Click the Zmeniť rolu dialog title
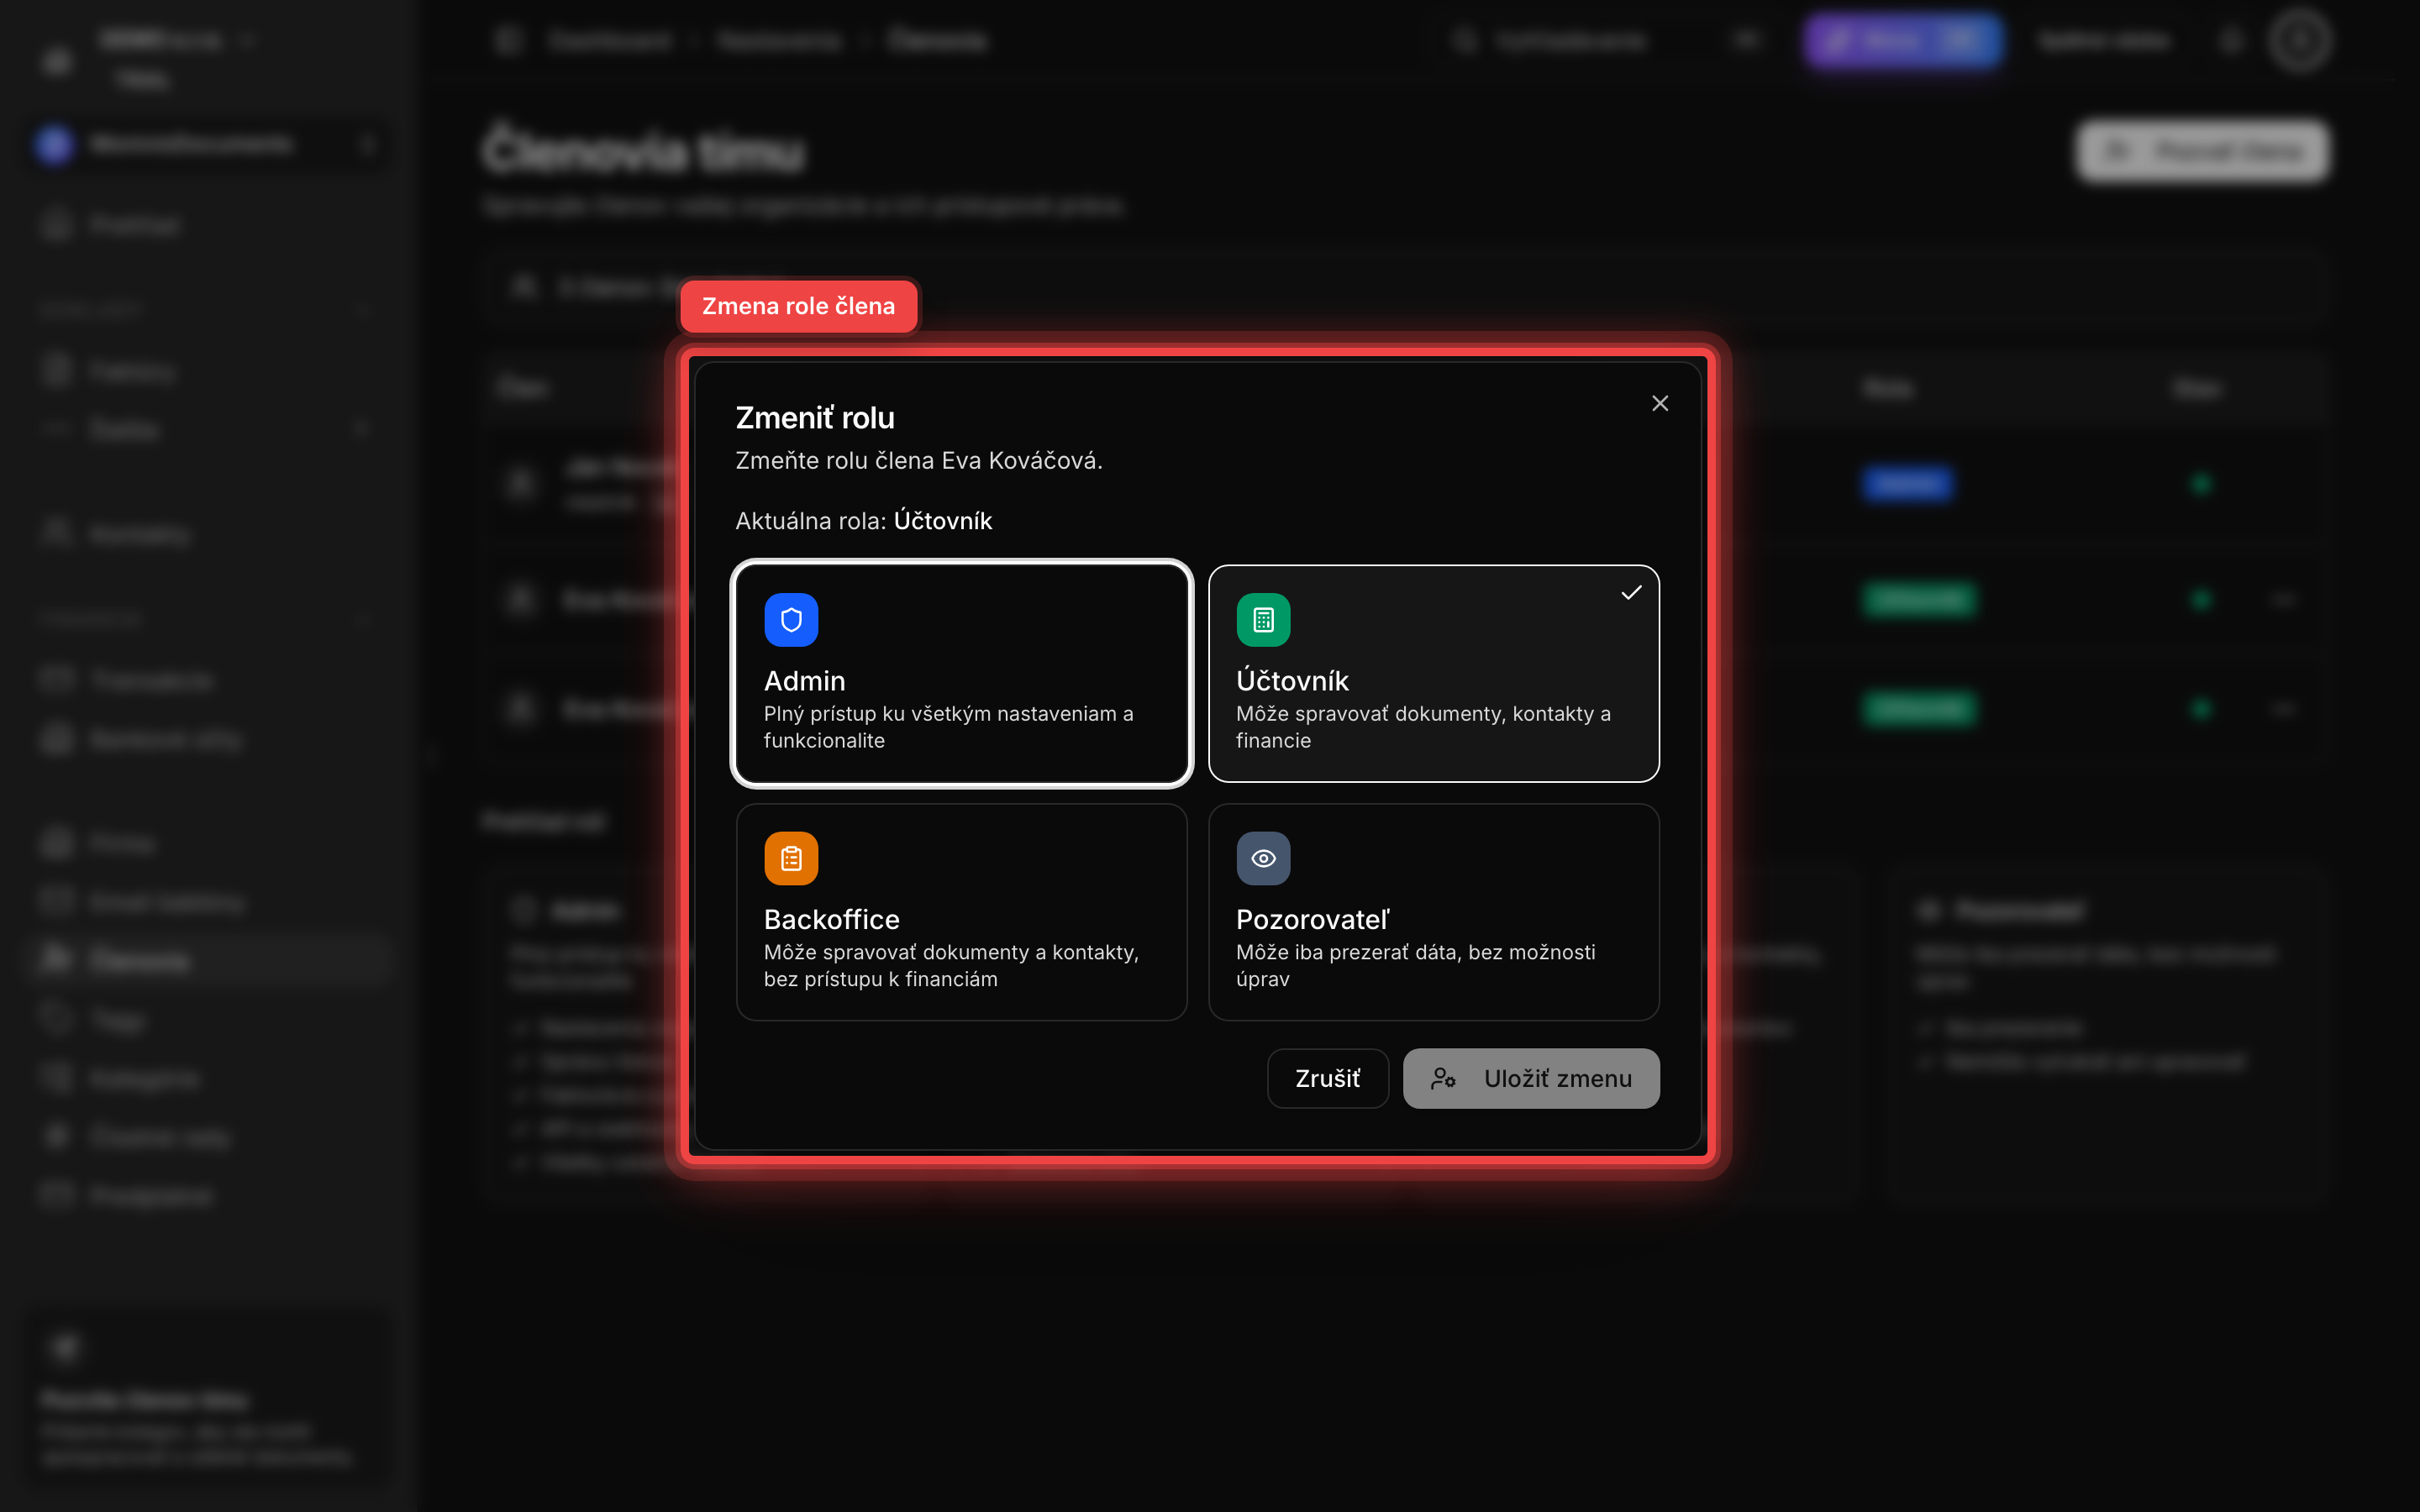The height and width of the screenshot is (1512, 2420). (x=815, y=418)
